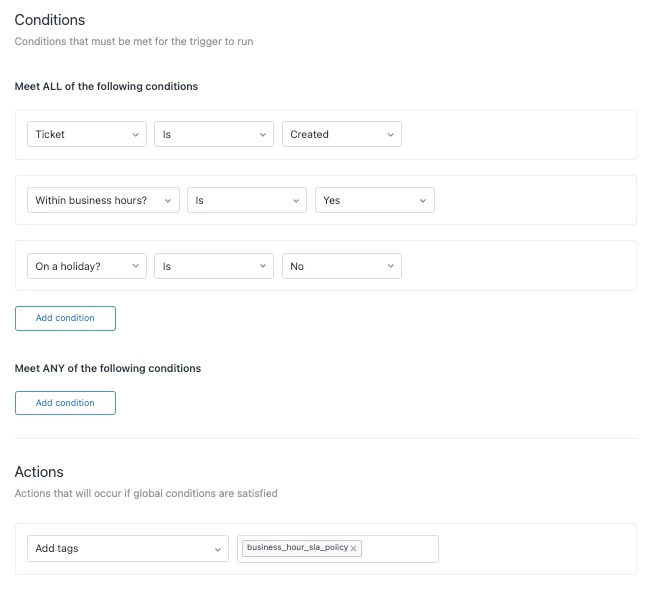
Task: Expand the Created value dropdown
Action: click(x=341, y=134)
